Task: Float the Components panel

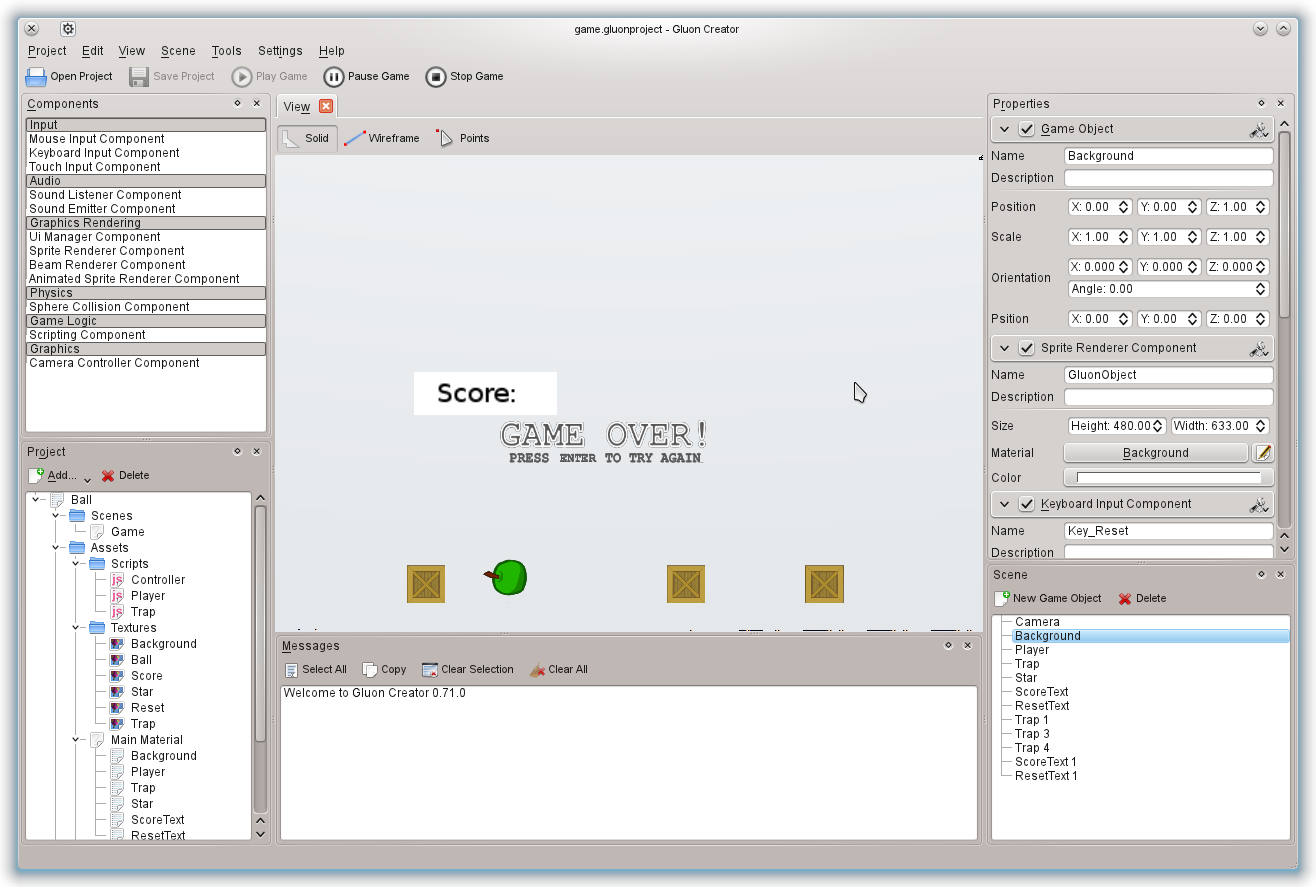Action: tap(237, 103)
